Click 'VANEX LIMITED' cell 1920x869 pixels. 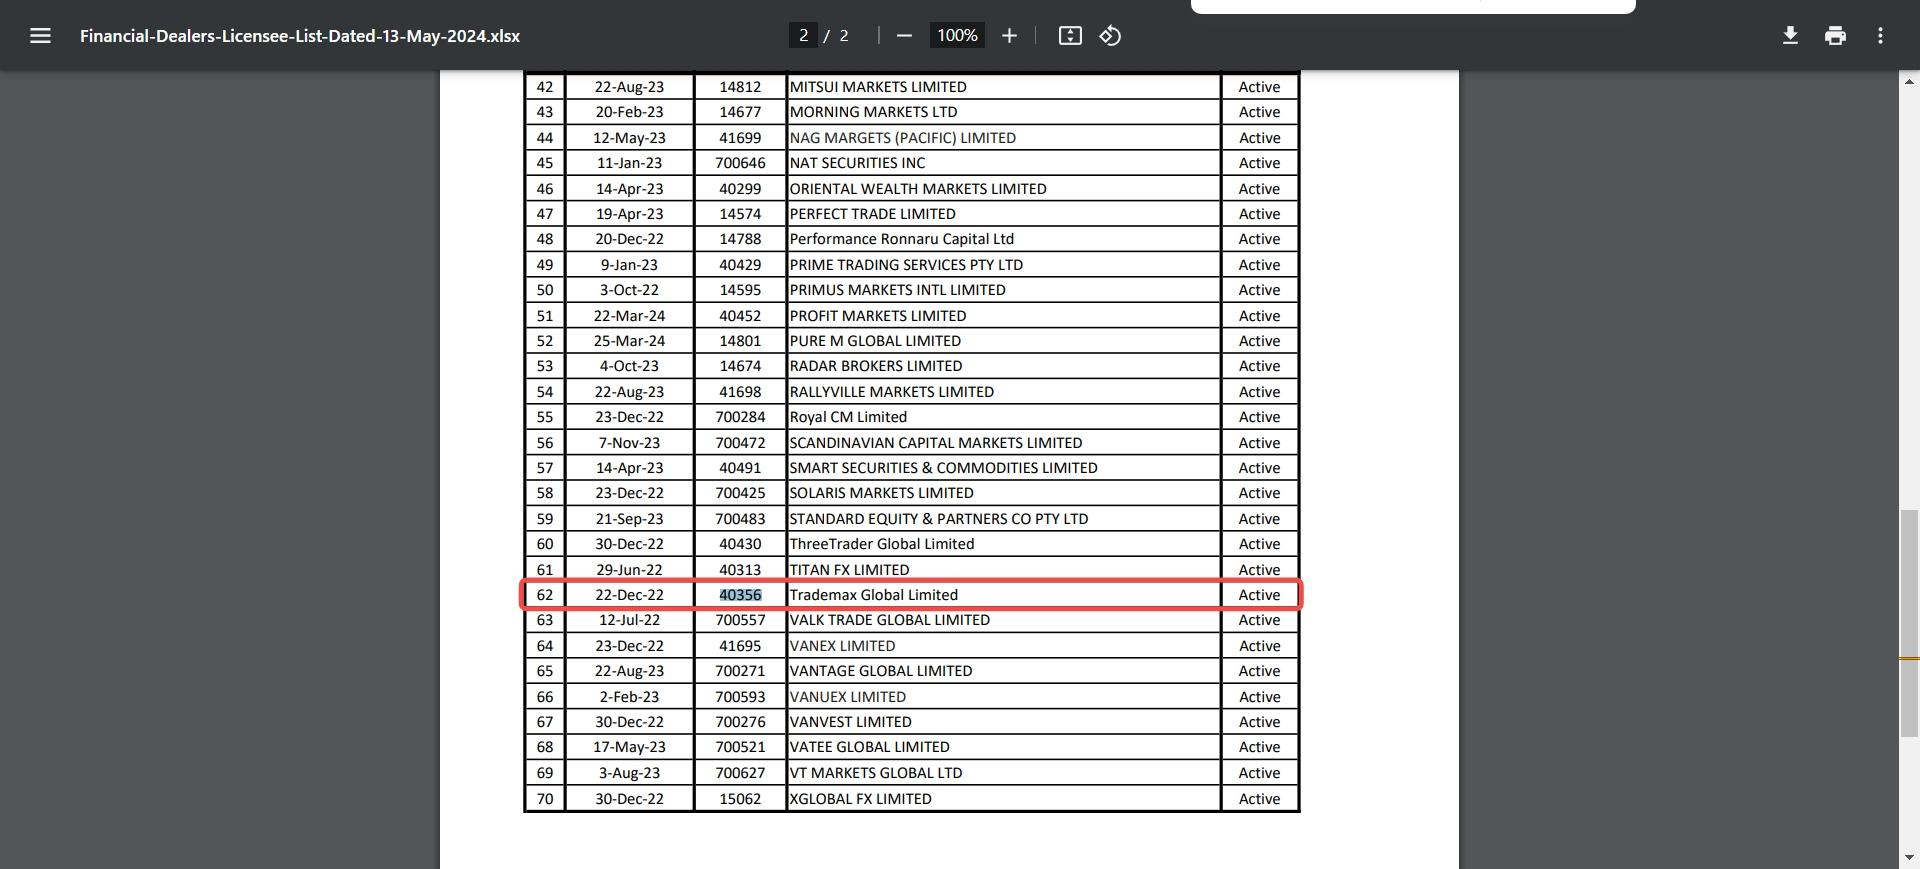1003,646
